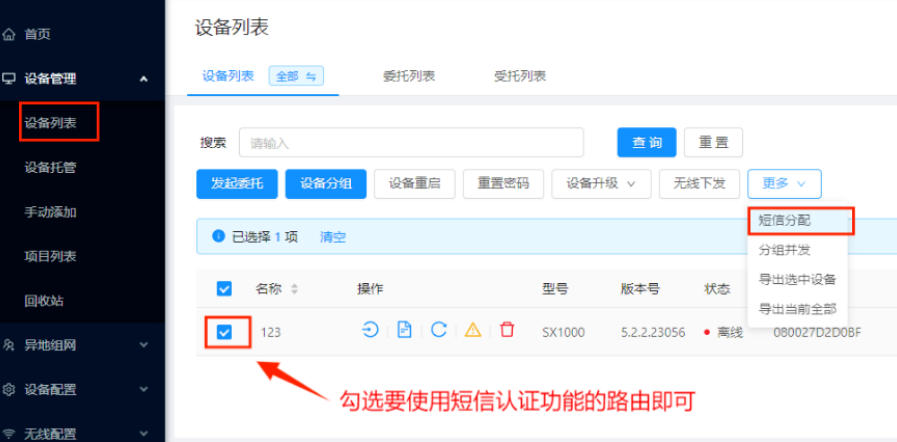This screenshot has height=442, width=897.
Task: Collapse the 设备管理 sidebar section
Action: pyautogui.click(x=143, y=79)
